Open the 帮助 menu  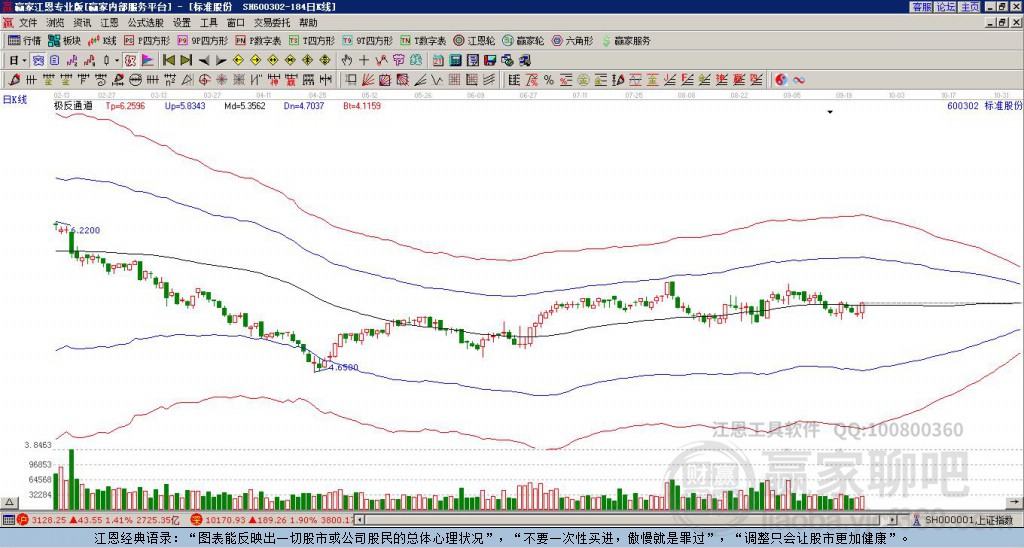click(x=308, y=23)
